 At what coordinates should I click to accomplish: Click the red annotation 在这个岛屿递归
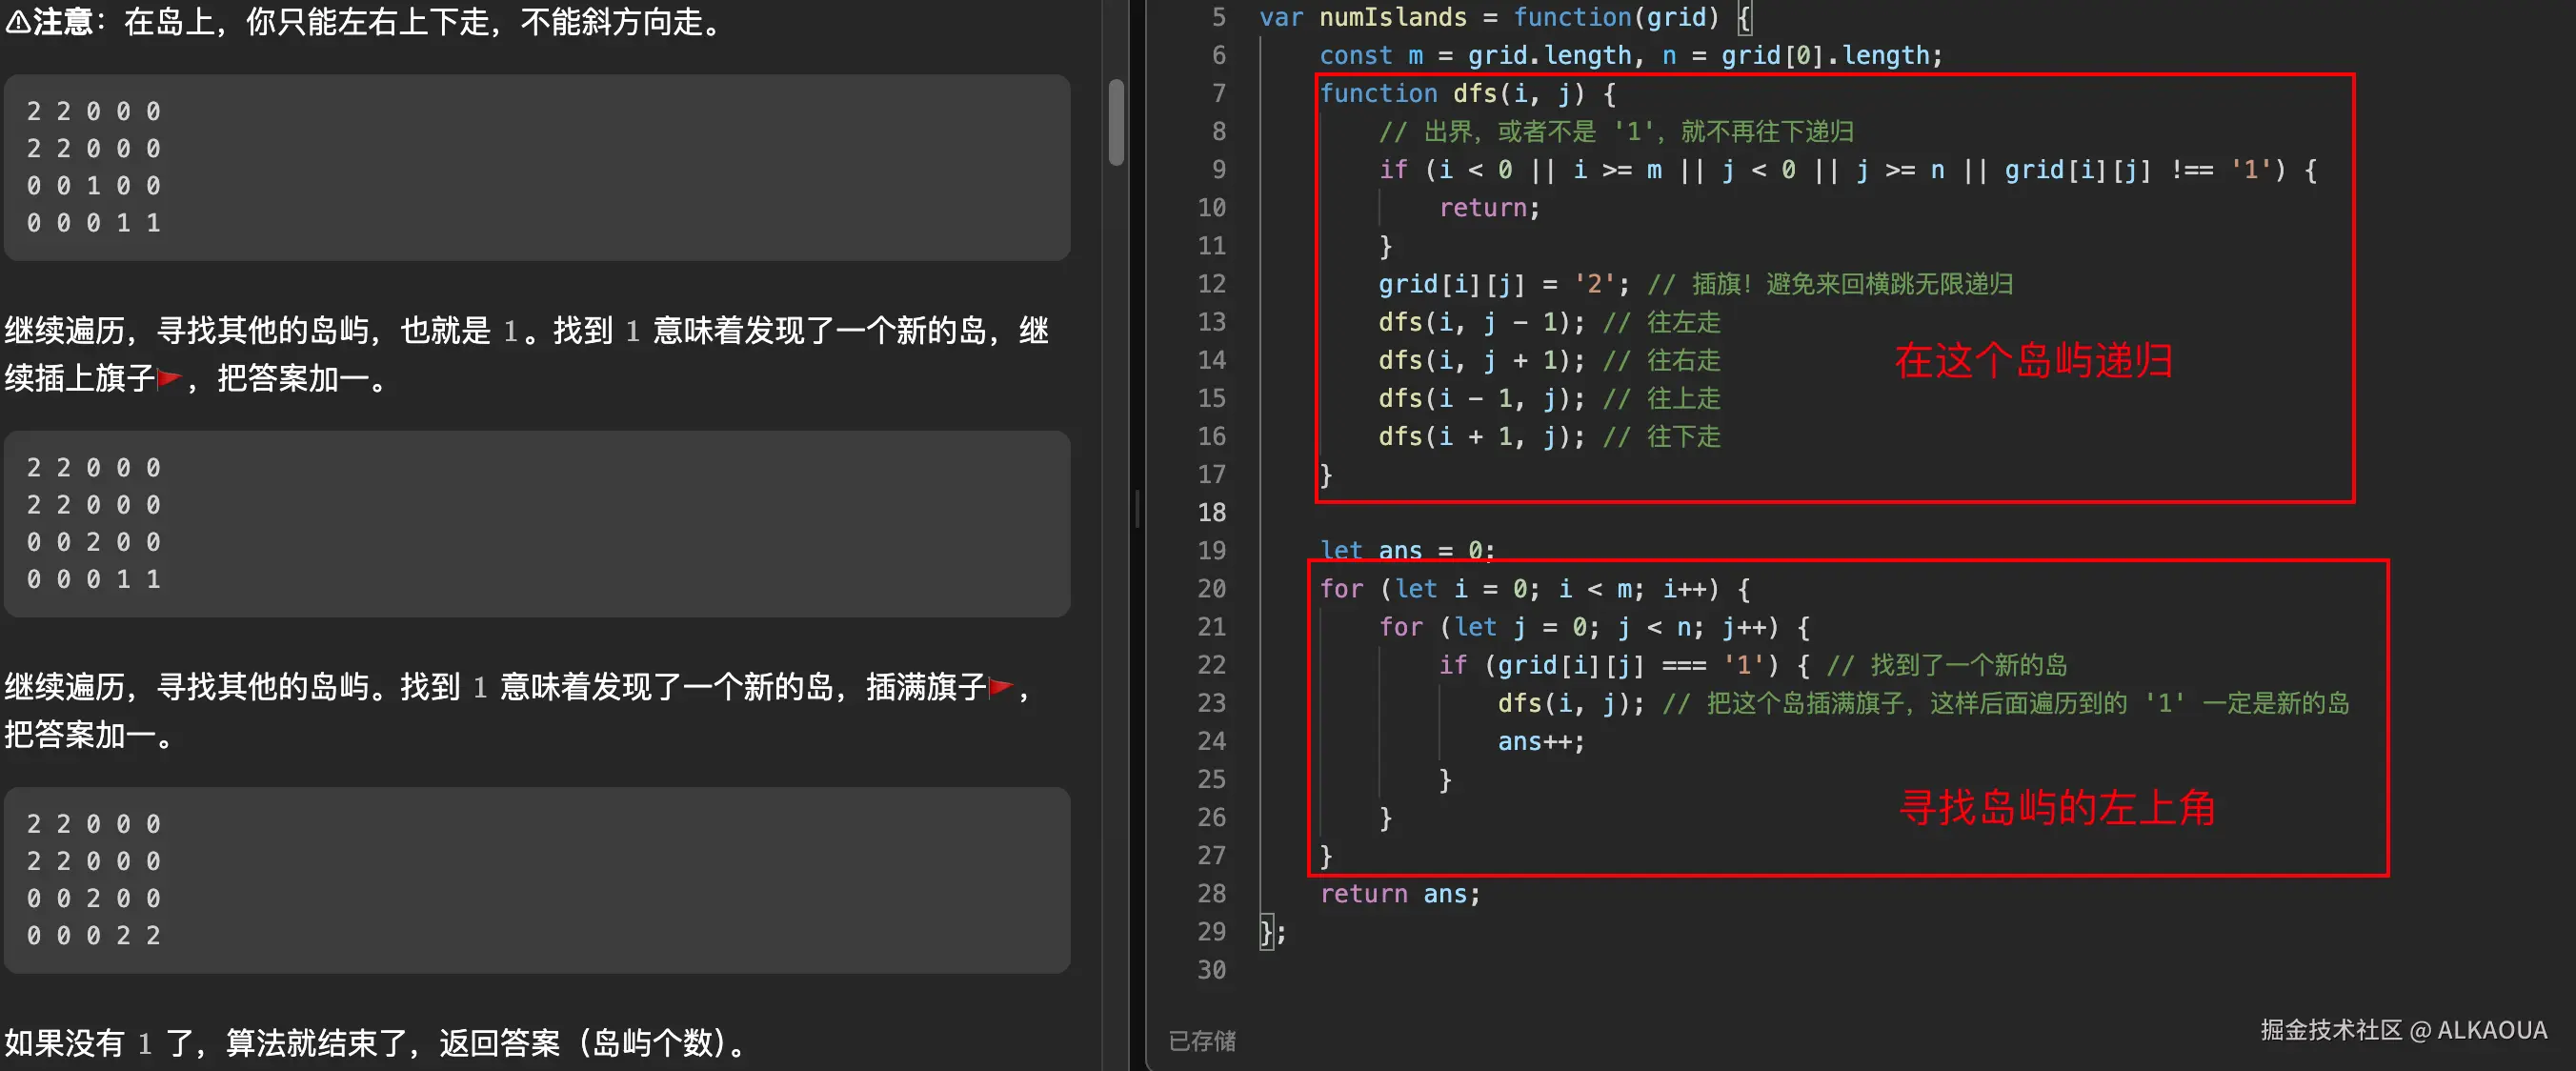click(2033, 360)
